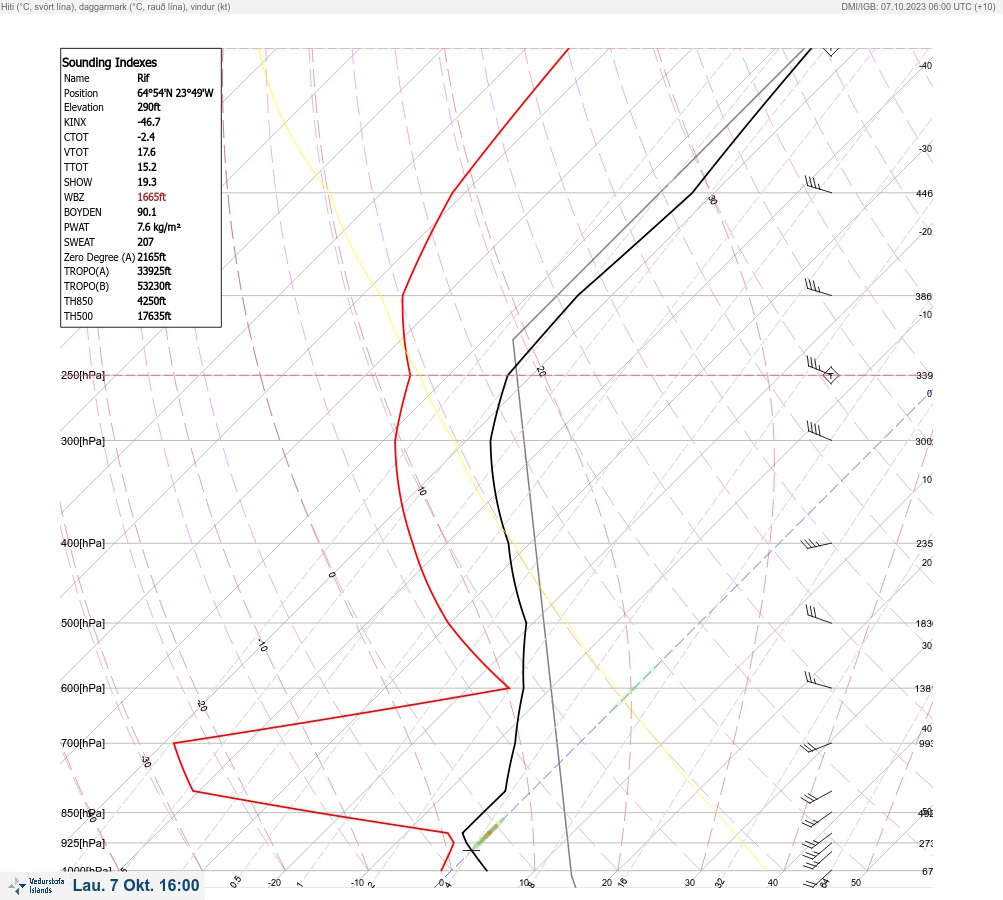This screenshot has height=900, width=1003.
Task: Click the CTOT value -2.4
Action: tap(146, 137)
